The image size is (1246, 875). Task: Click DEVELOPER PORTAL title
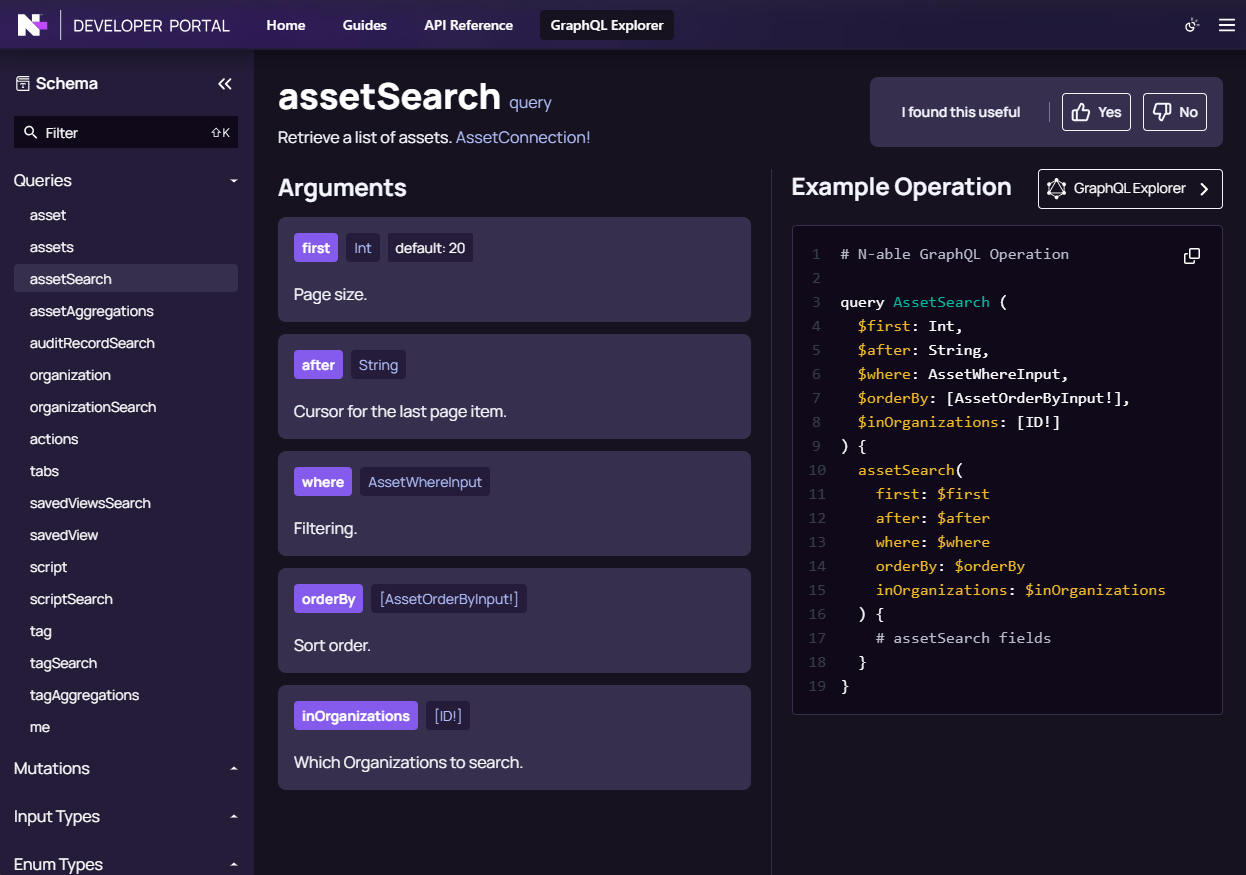click(x=152, y=25)
